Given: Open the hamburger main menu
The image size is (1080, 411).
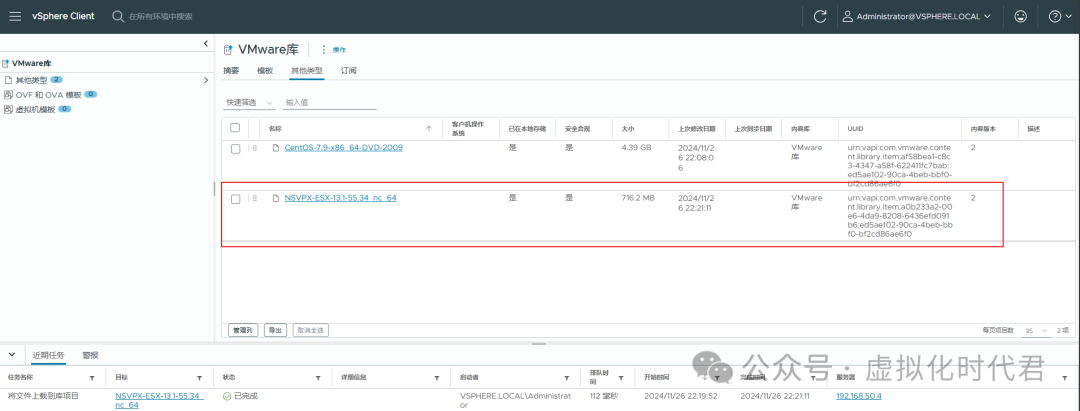Looking at the screenshot, I should 15,16.
